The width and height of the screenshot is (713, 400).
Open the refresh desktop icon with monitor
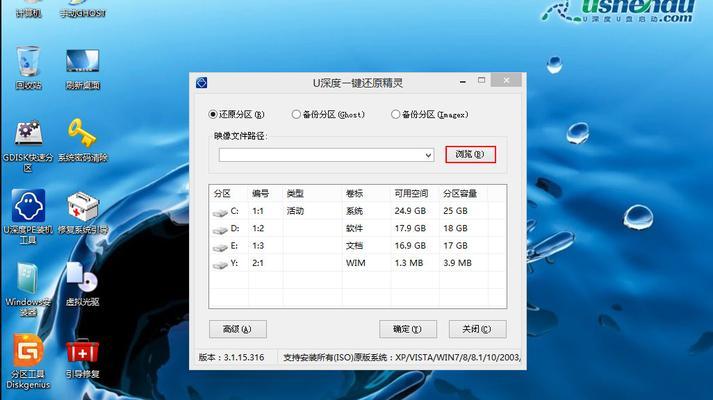click(x=82, y=61)
